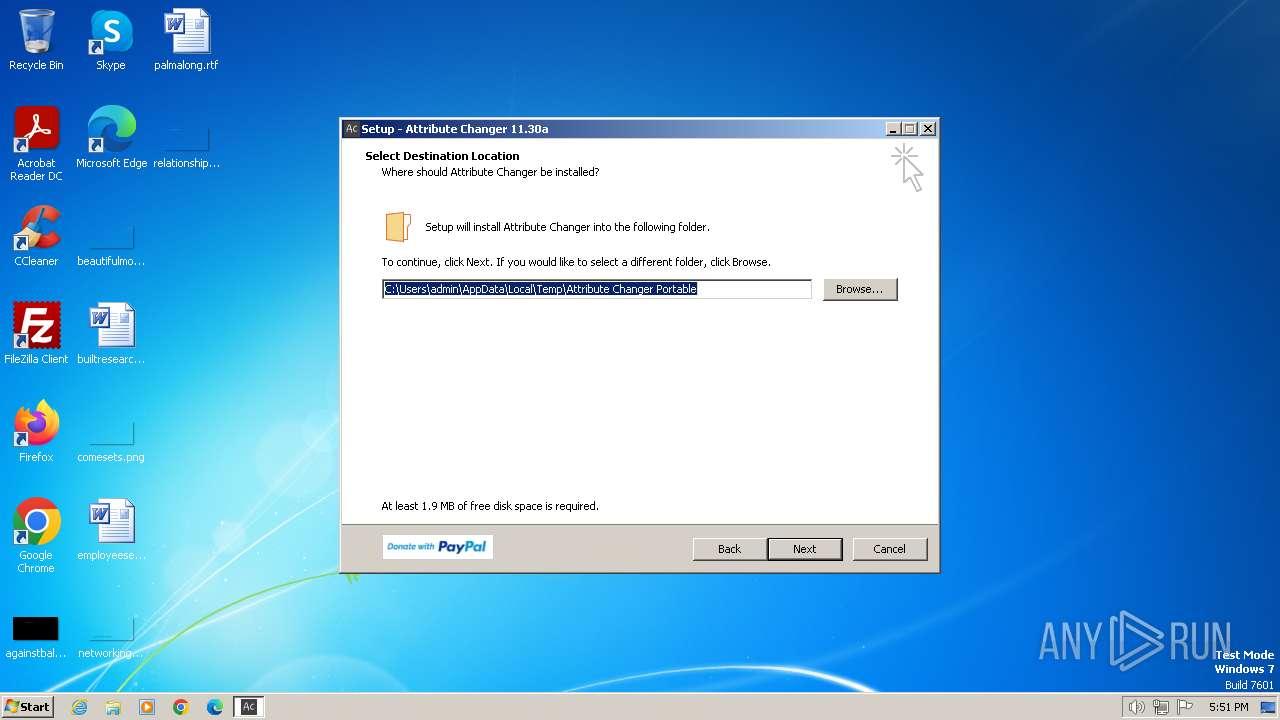Screen dimensions: 1280x720
Task: Select the employeese document icon
Action: coord(111,530)
